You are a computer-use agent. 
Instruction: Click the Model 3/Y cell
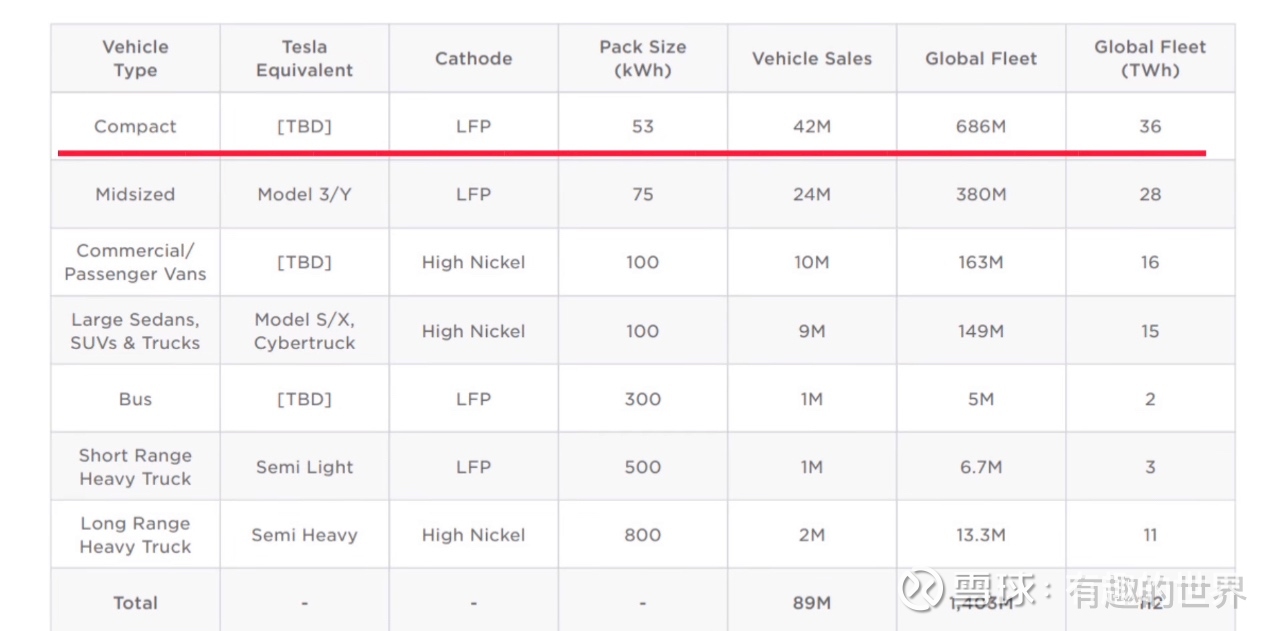pyautogui.click(x=304, y=195)
